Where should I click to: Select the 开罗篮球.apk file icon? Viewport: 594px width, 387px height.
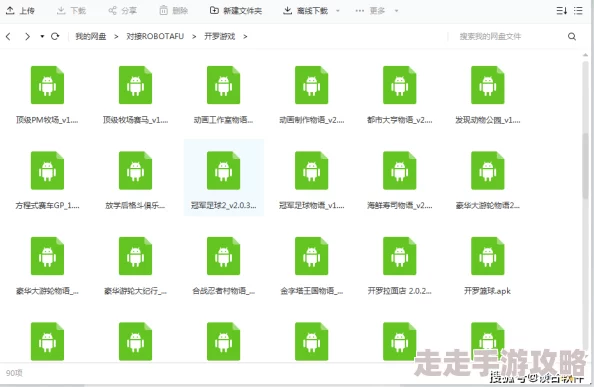[488, 256]
